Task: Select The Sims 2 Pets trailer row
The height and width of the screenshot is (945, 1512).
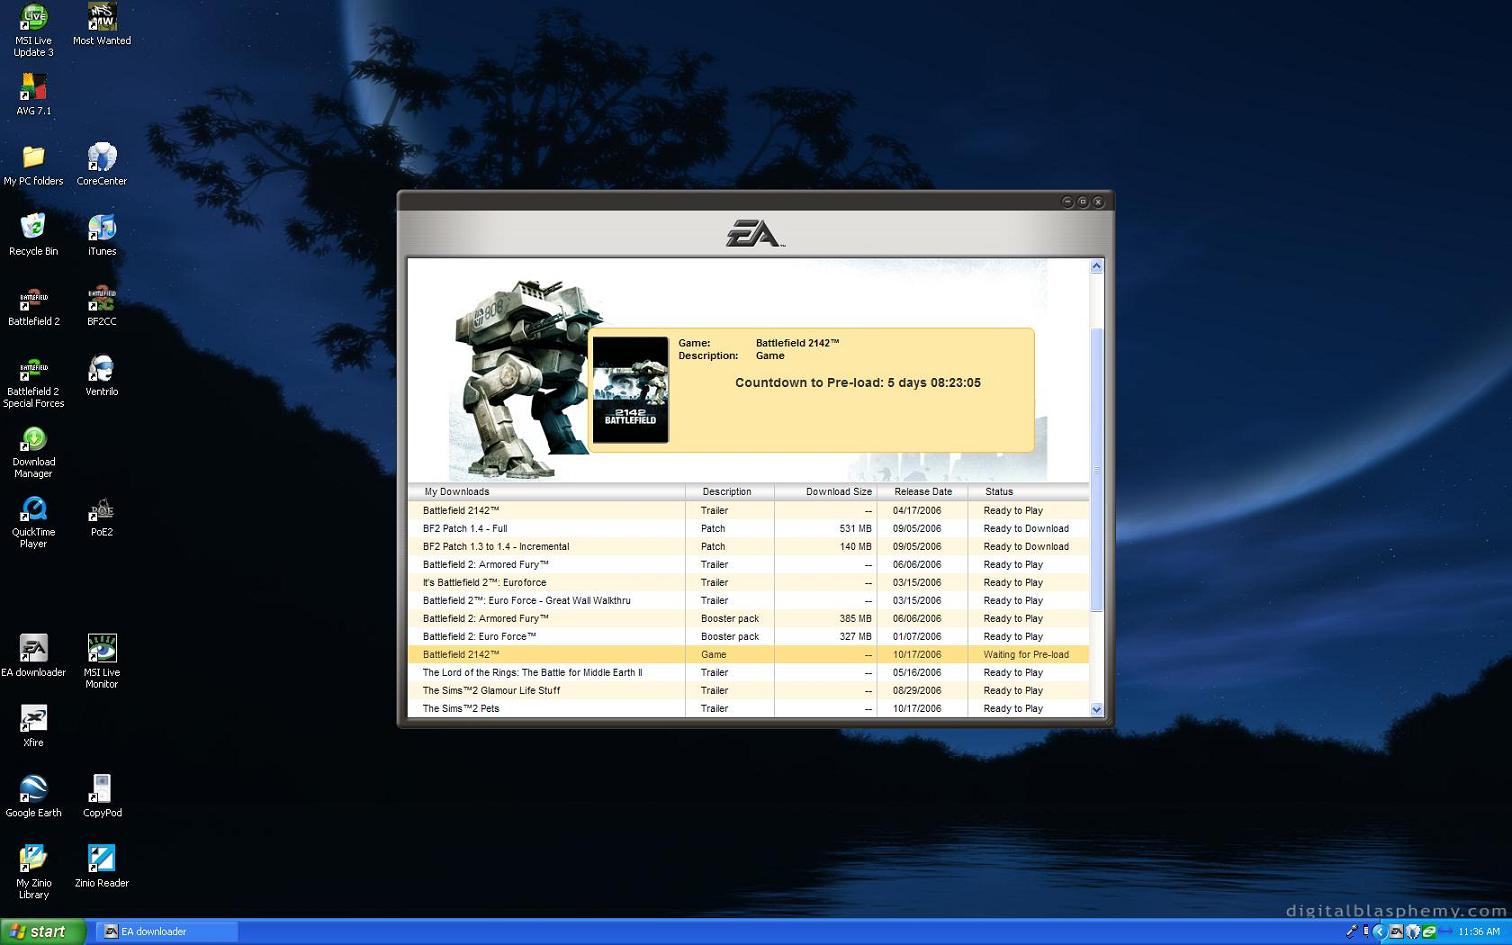Action: 461,709
